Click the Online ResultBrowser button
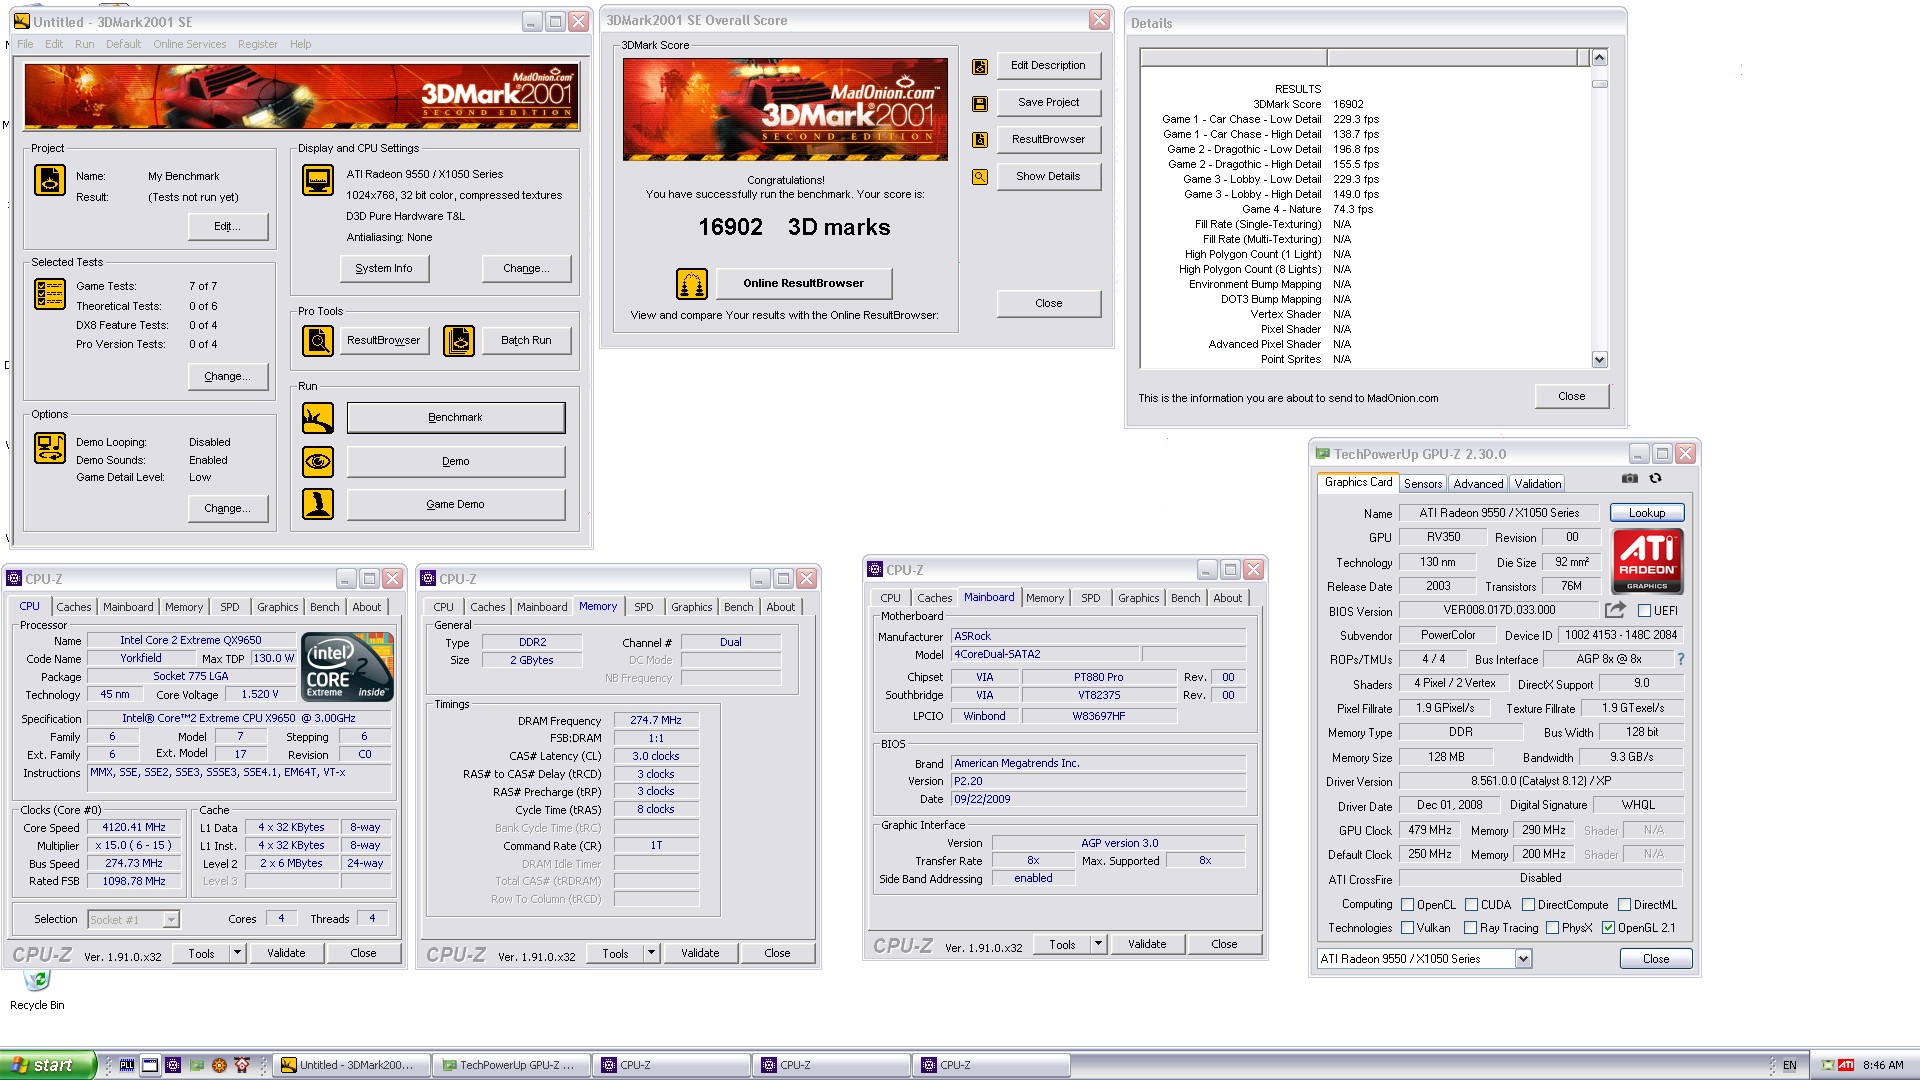Viewport: 1920px width, 1080px height. click(x=803, y=284)
